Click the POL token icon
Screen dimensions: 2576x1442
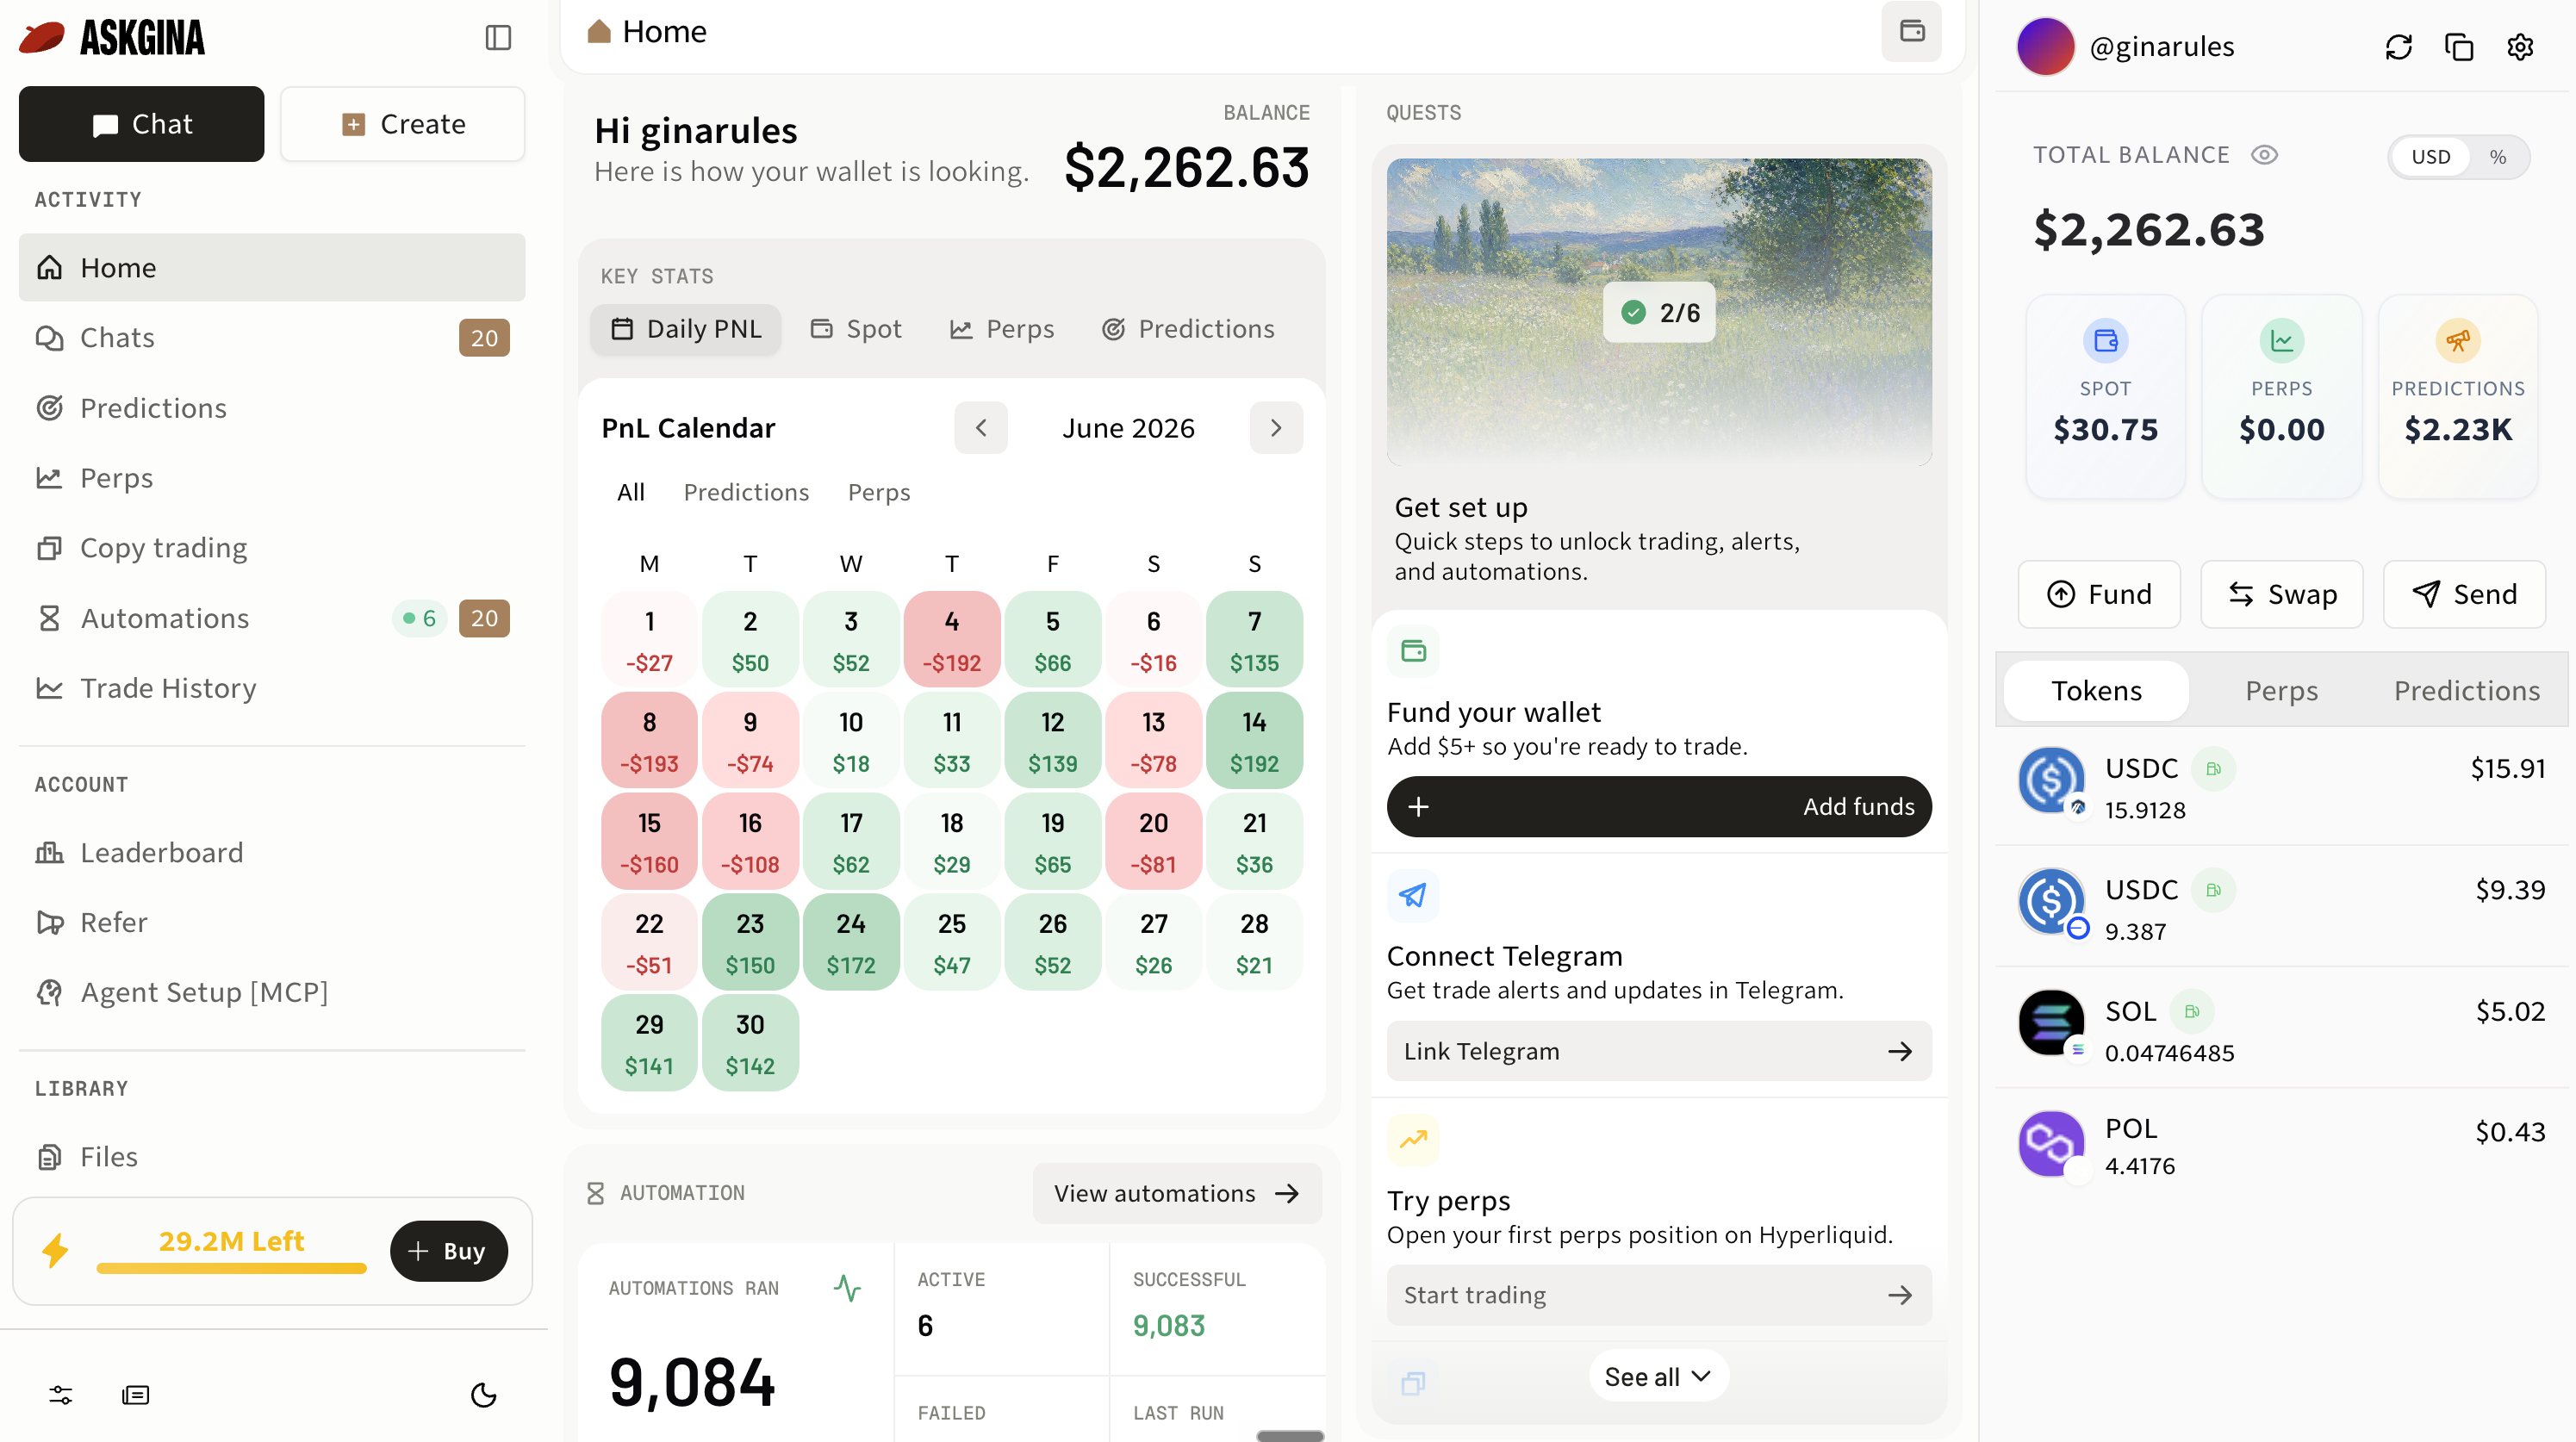[2051, 1143]
